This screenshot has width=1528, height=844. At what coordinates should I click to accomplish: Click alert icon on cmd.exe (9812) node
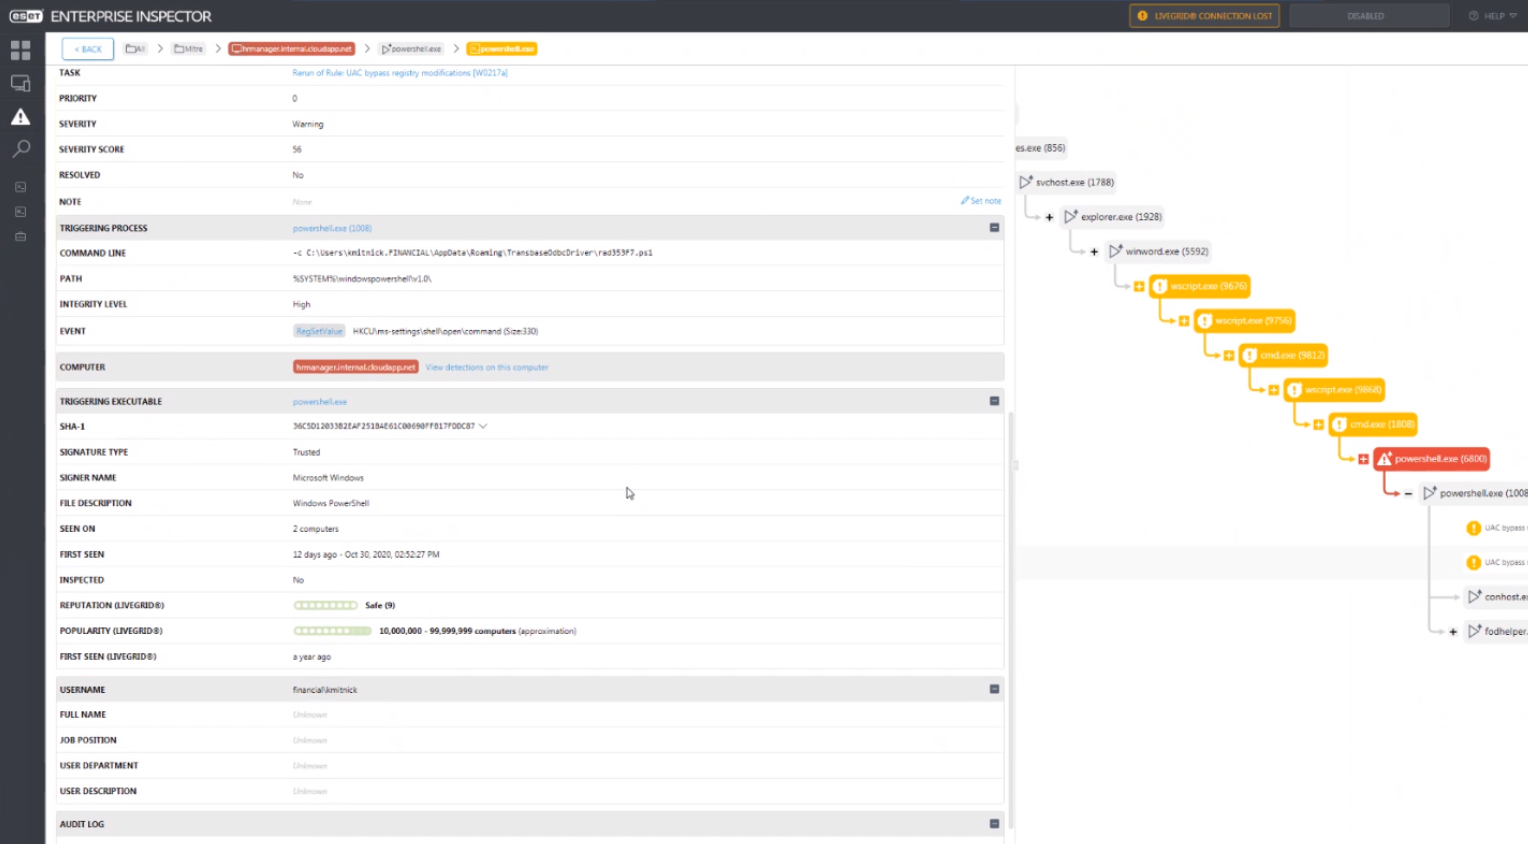coord(1250,355)
